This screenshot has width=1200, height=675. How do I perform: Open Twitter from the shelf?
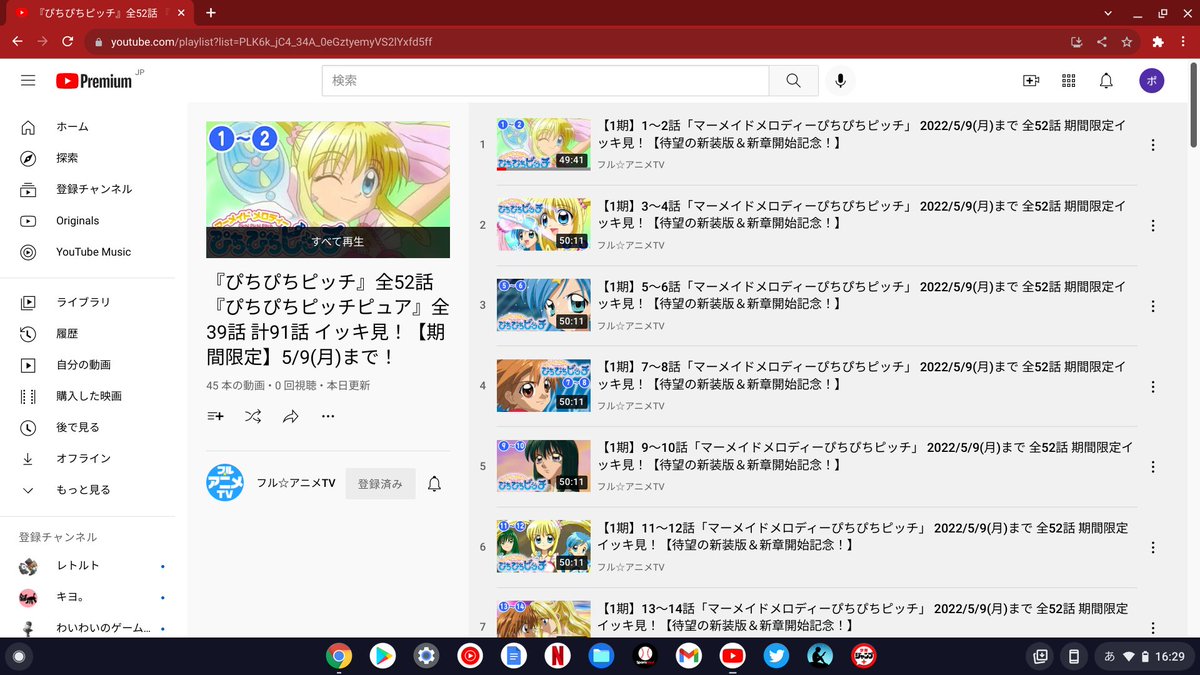tap(775, 656)
